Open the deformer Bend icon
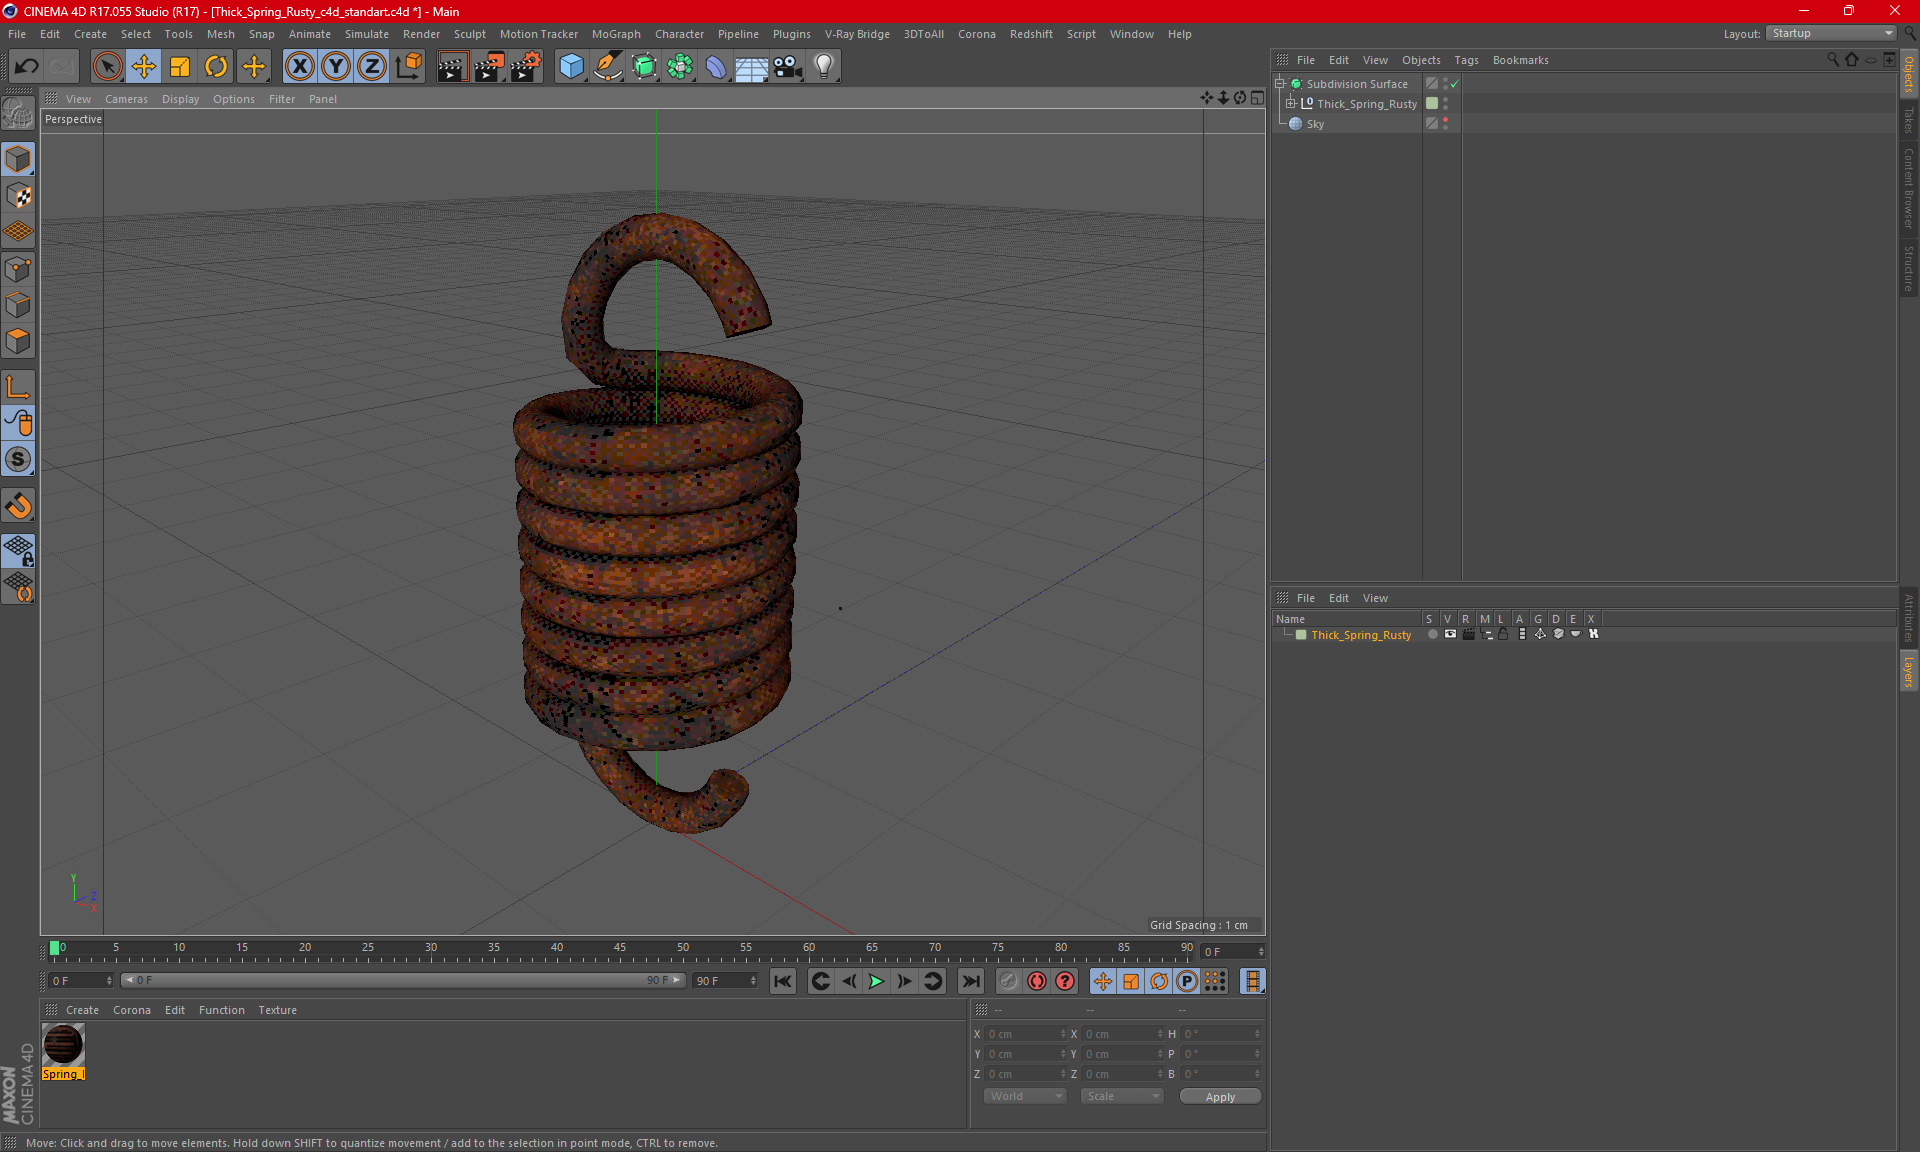Viewport: 1920px width, 1152px height. point(716,67)
